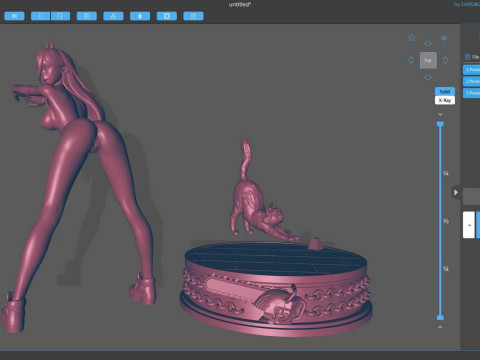Switch to Solid render mode
This screenshot has height=360, width=480.
(445, 91)
